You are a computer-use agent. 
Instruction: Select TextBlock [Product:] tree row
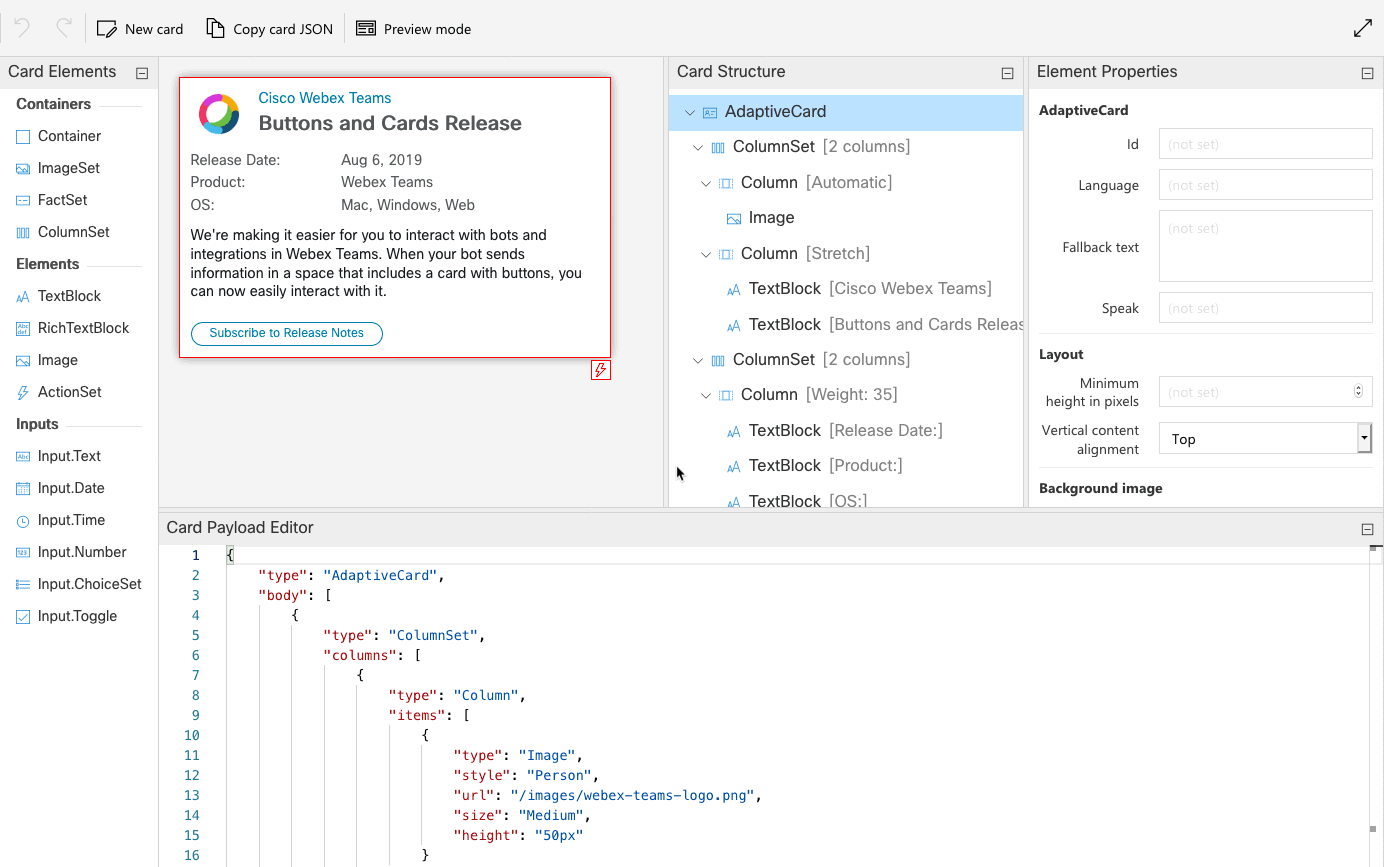pyautogui.click(x=846, y=466)
